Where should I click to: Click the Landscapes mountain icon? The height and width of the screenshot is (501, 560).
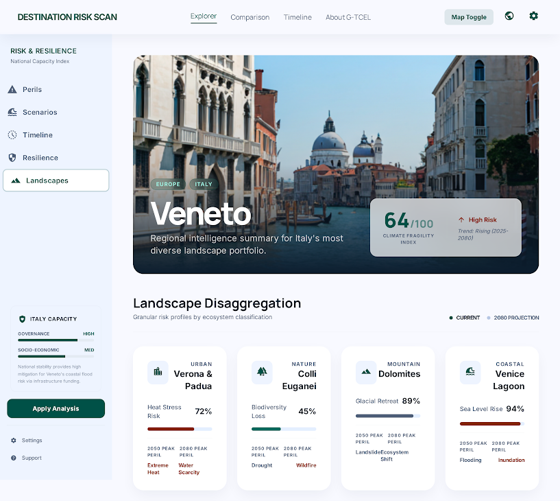pos(15,181)
